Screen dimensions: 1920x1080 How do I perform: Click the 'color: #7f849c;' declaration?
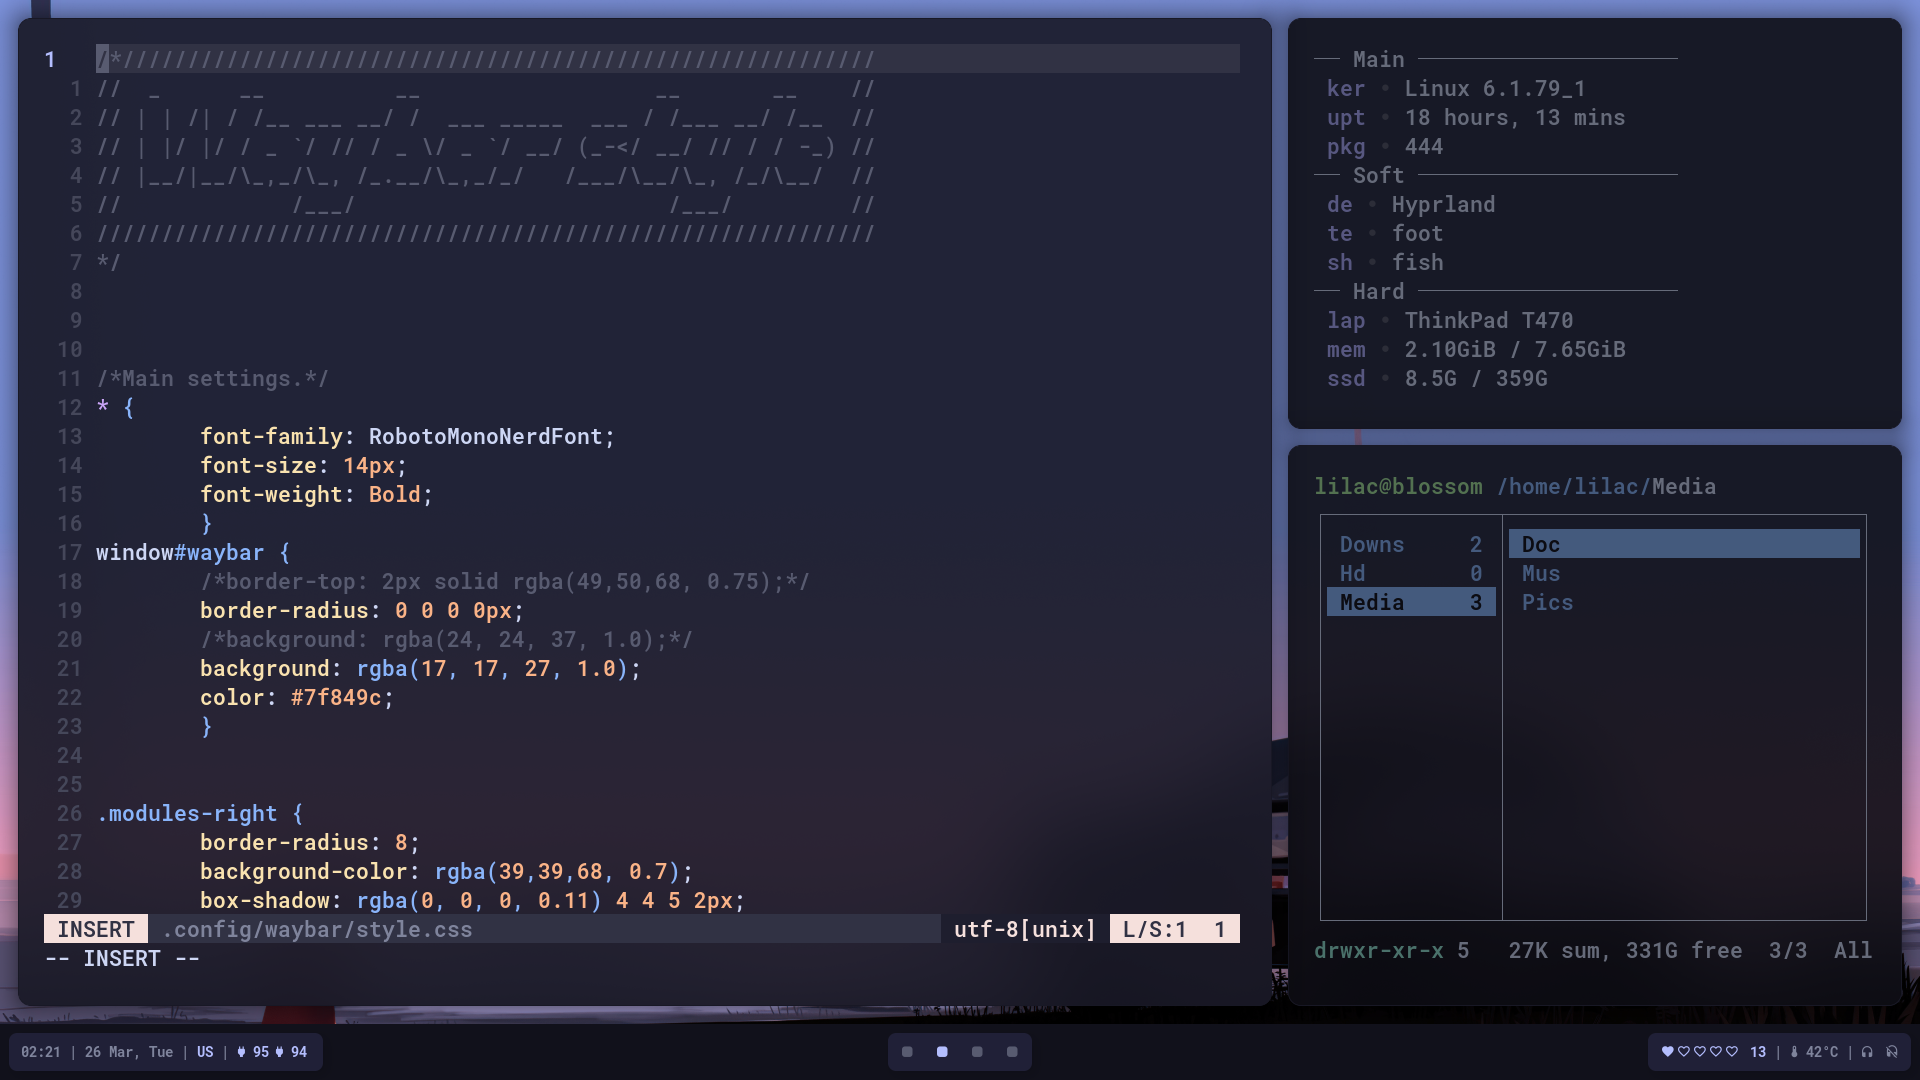pyautogui.click(x=297, y=698)
